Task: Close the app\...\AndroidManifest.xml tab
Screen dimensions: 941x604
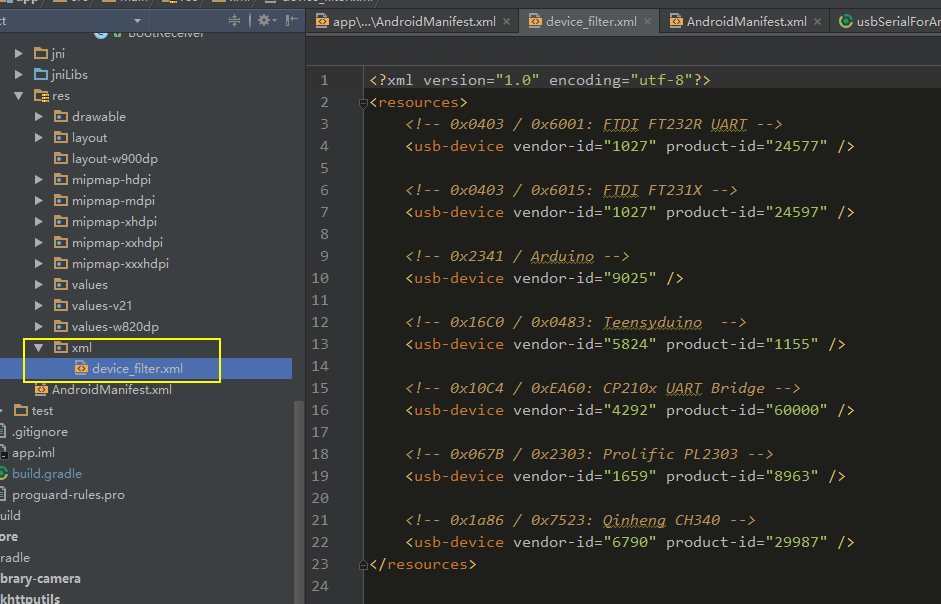Action: (507, 22)
